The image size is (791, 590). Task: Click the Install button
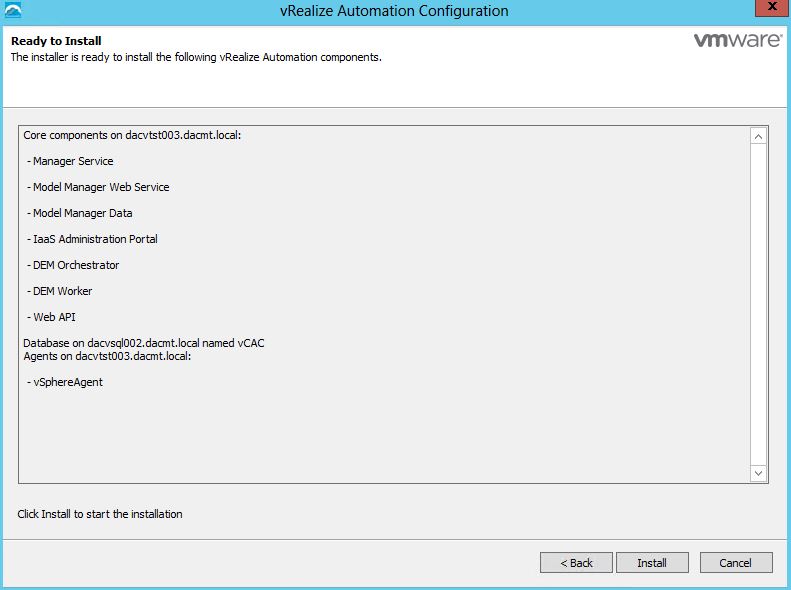(x=652, y=563)
